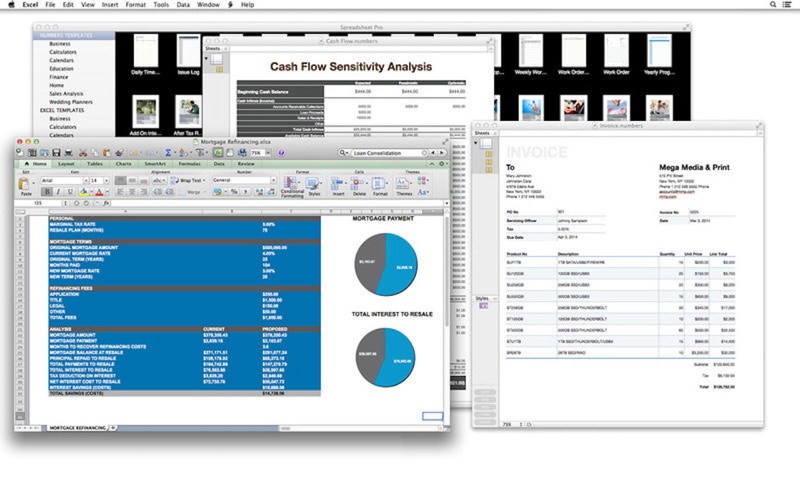Open Spotlight search magnifier in menu bar

click(x=773, y=5)
